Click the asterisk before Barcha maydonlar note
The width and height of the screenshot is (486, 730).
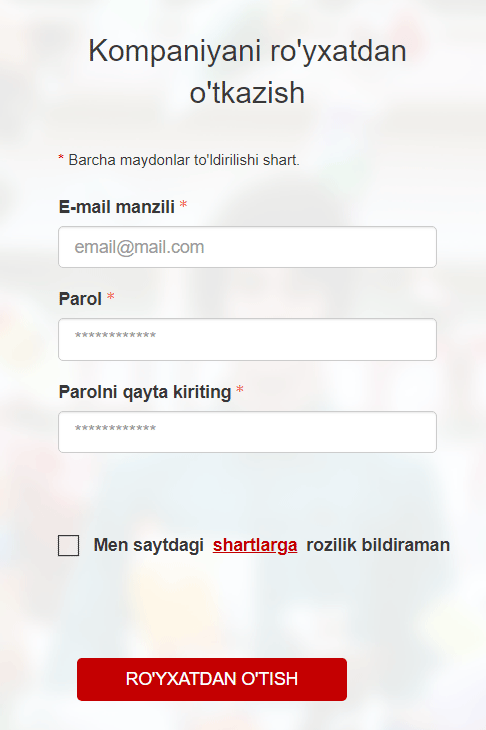[x=61, y=158]
